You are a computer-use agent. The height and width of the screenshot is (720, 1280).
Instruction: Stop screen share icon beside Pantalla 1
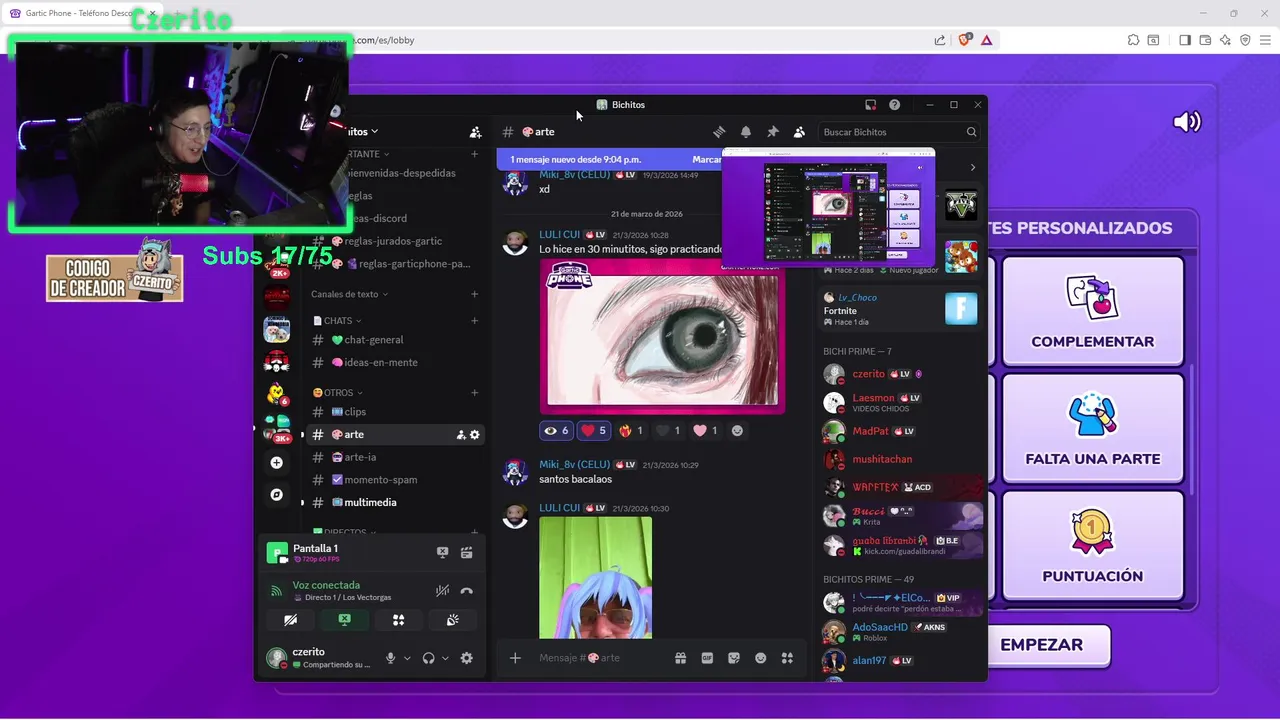pyautogui.click(x=443, y=552)
